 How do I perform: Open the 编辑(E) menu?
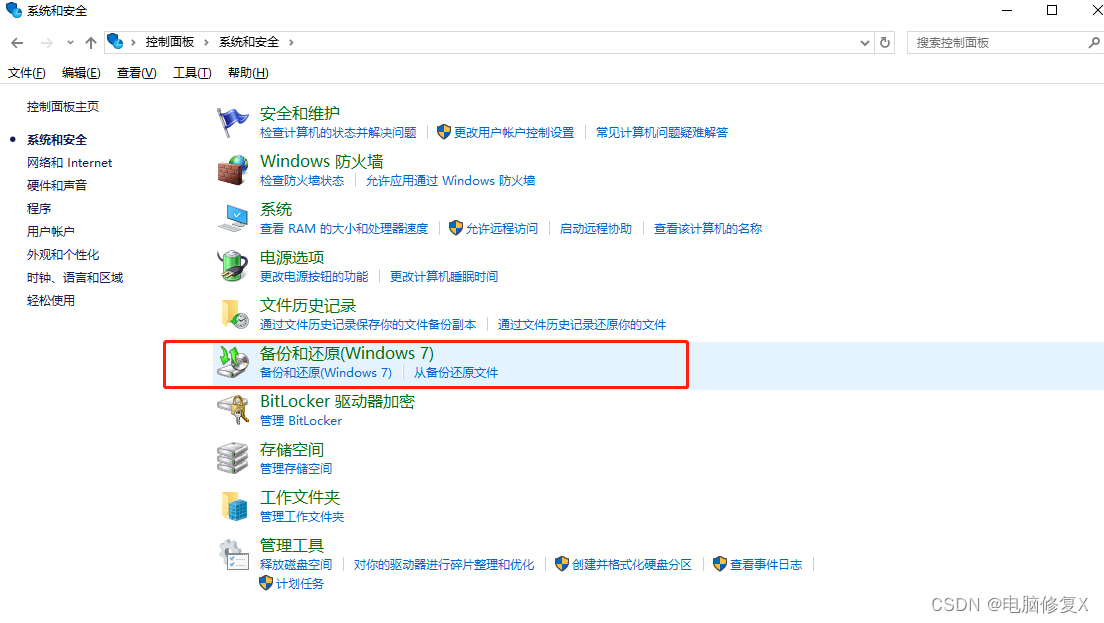[x=81, y=73]
